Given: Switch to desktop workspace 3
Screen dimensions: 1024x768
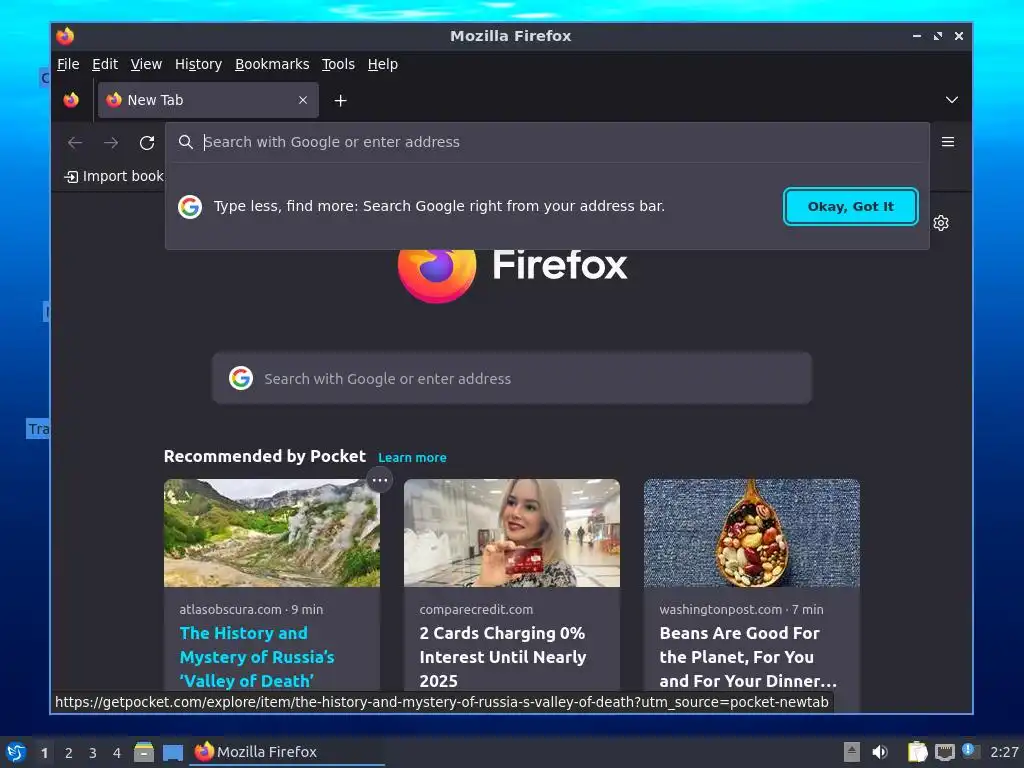Looking at the screenshot, I should (x=93, y=753).
